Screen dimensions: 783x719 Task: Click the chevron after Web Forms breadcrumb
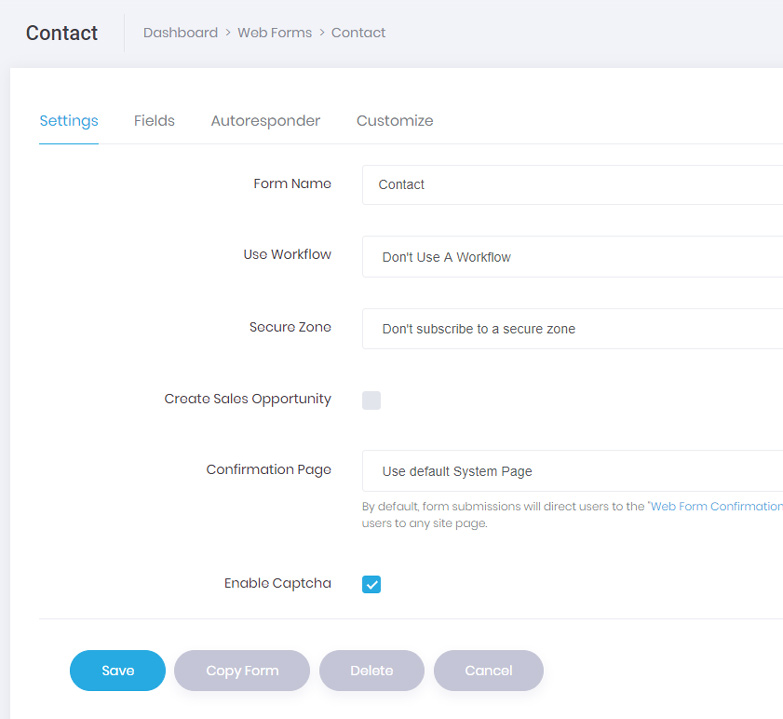click(322, 33)
